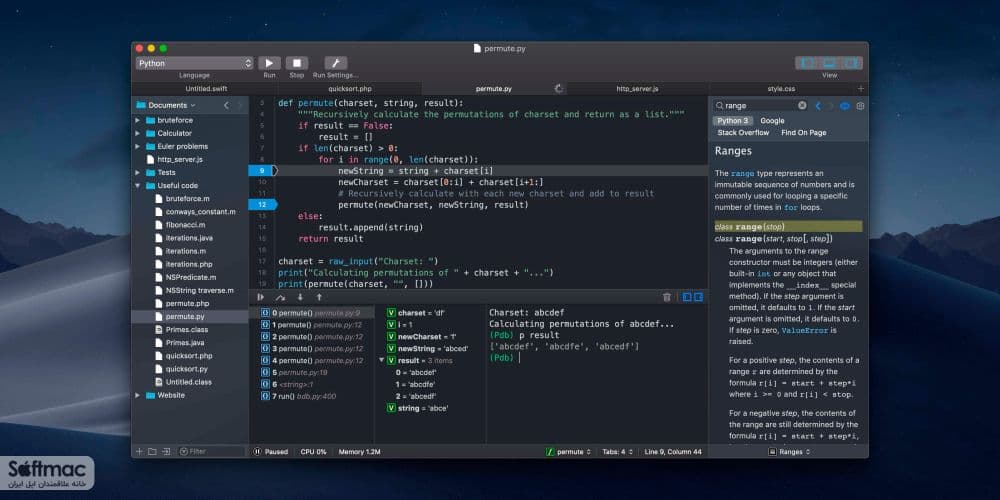Click Line 9, Column 44 status
The height and width of the screenshot is (500, 1000).
[673, 452]
